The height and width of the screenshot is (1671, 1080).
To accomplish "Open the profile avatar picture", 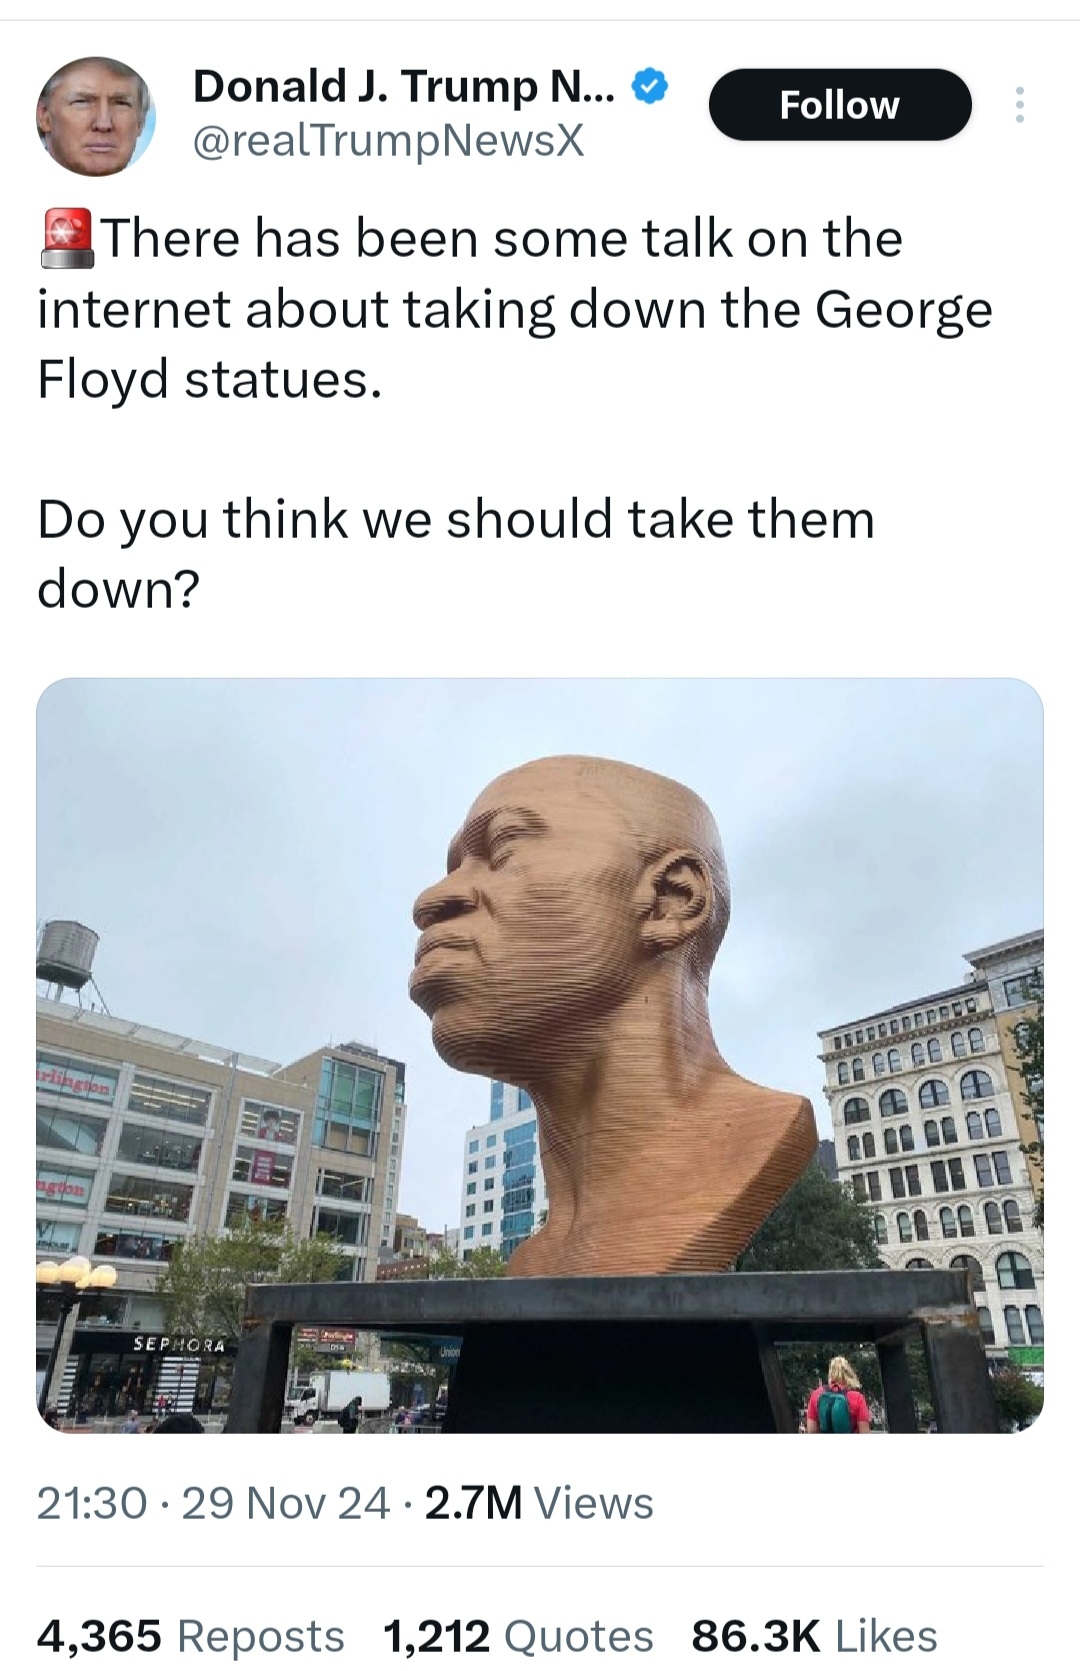I will tap(96, 115).
